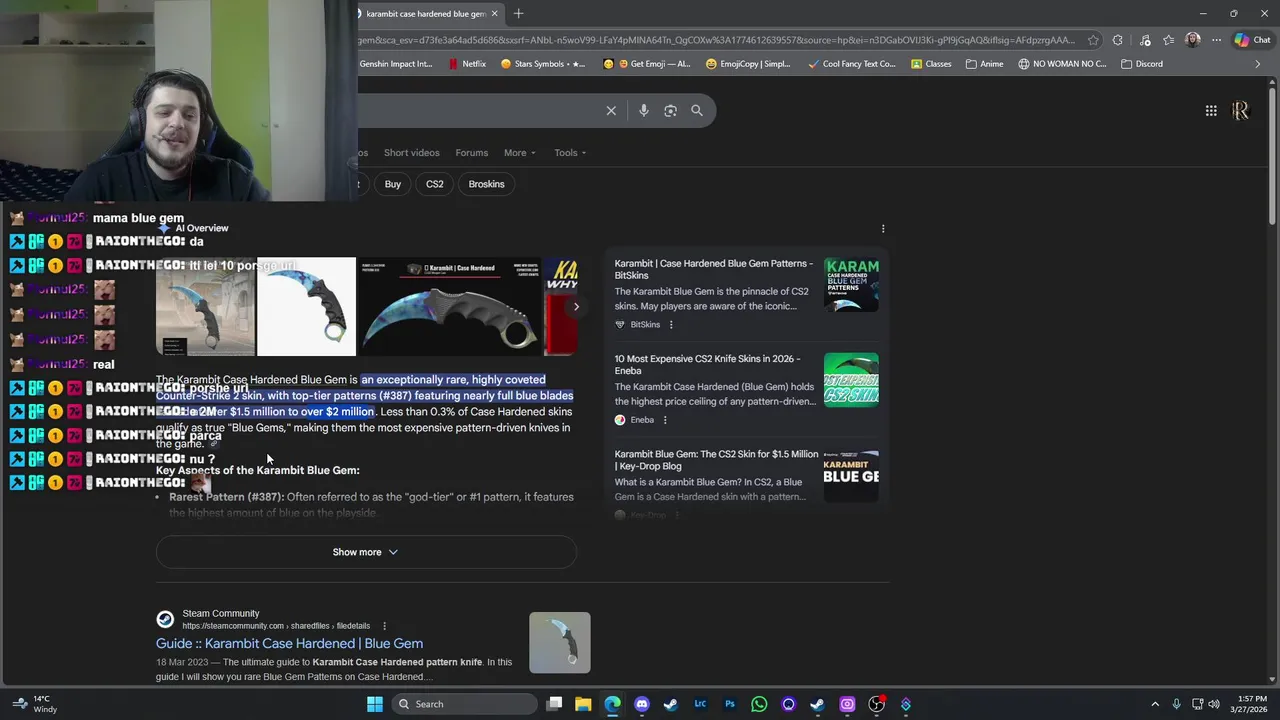Advance the AI Overview image carousel arrow
1280x720 pixels.
pyautogui.click(x=576, y=307)
